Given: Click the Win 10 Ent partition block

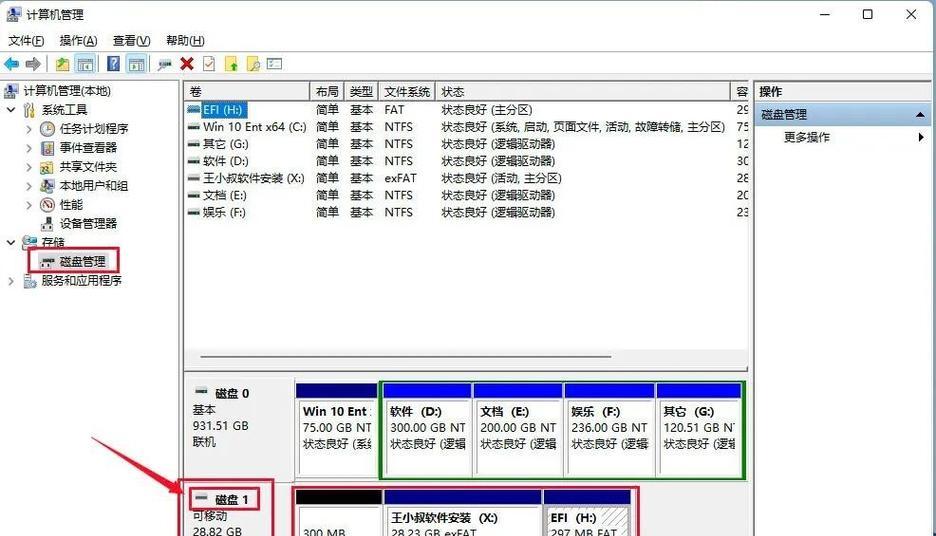Looking at the screenshot, I should pyautogui.click(x=337, y=430).
